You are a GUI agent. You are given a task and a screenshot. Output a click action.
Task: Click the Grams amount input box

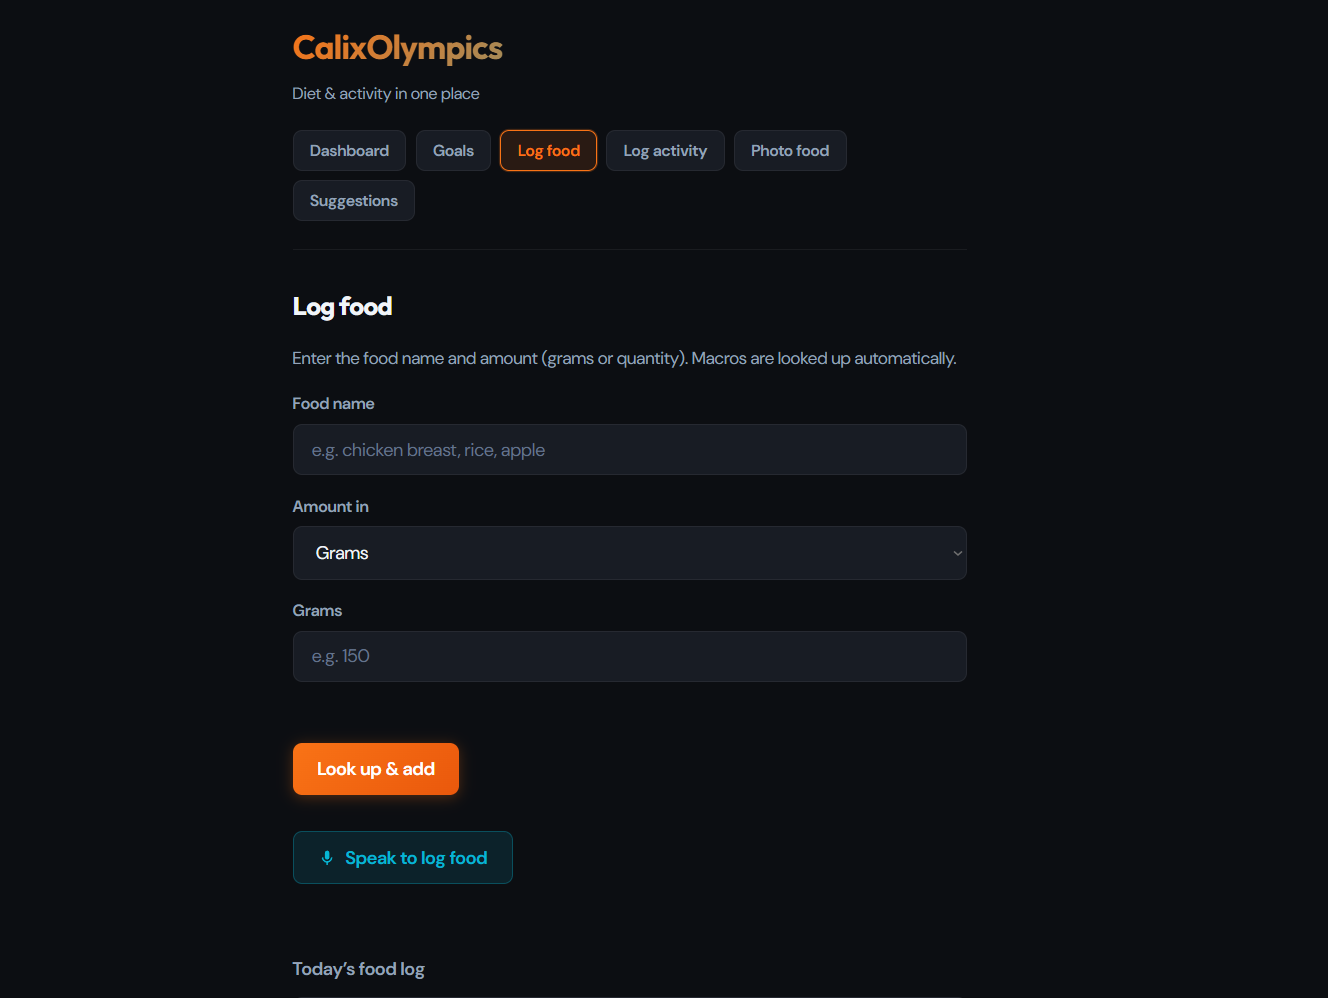point(629,657)
